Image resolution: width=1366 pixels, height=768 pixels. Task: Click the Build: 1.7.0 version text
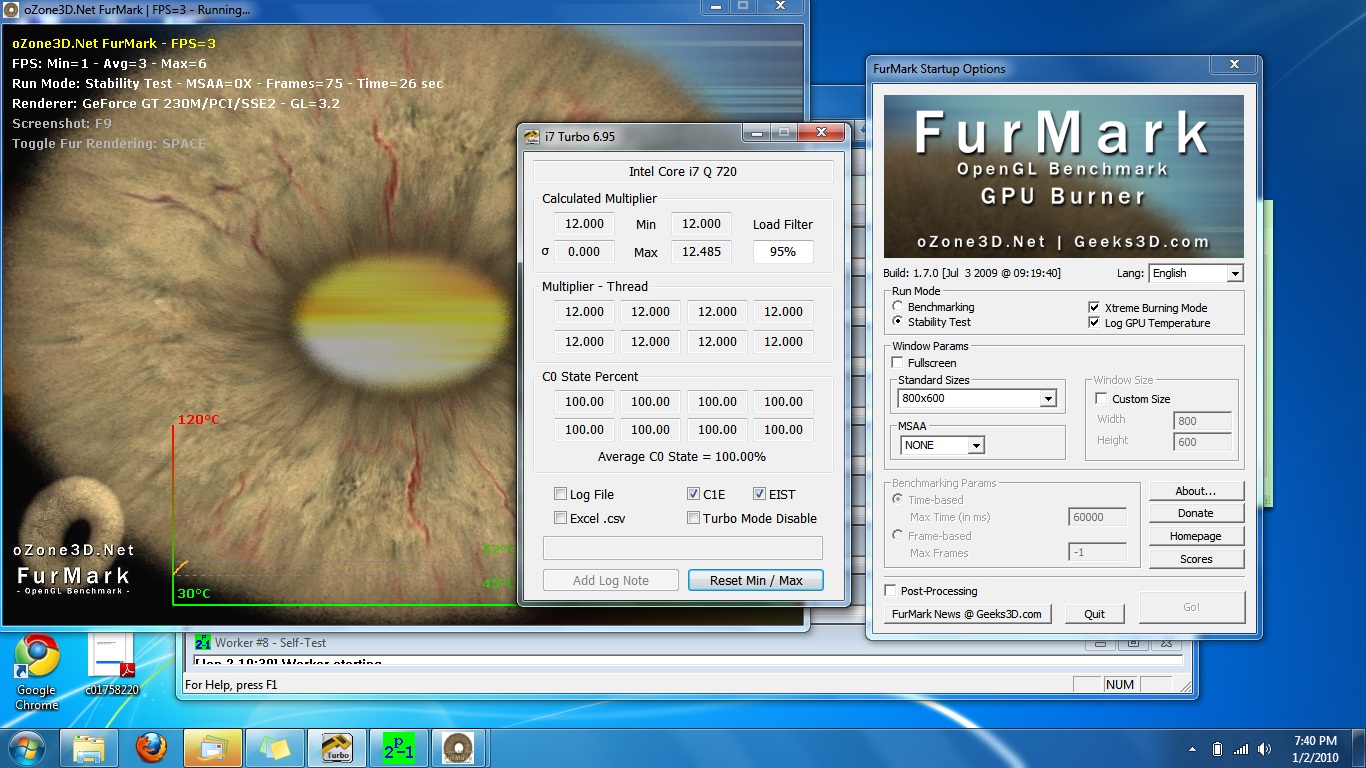972,273
